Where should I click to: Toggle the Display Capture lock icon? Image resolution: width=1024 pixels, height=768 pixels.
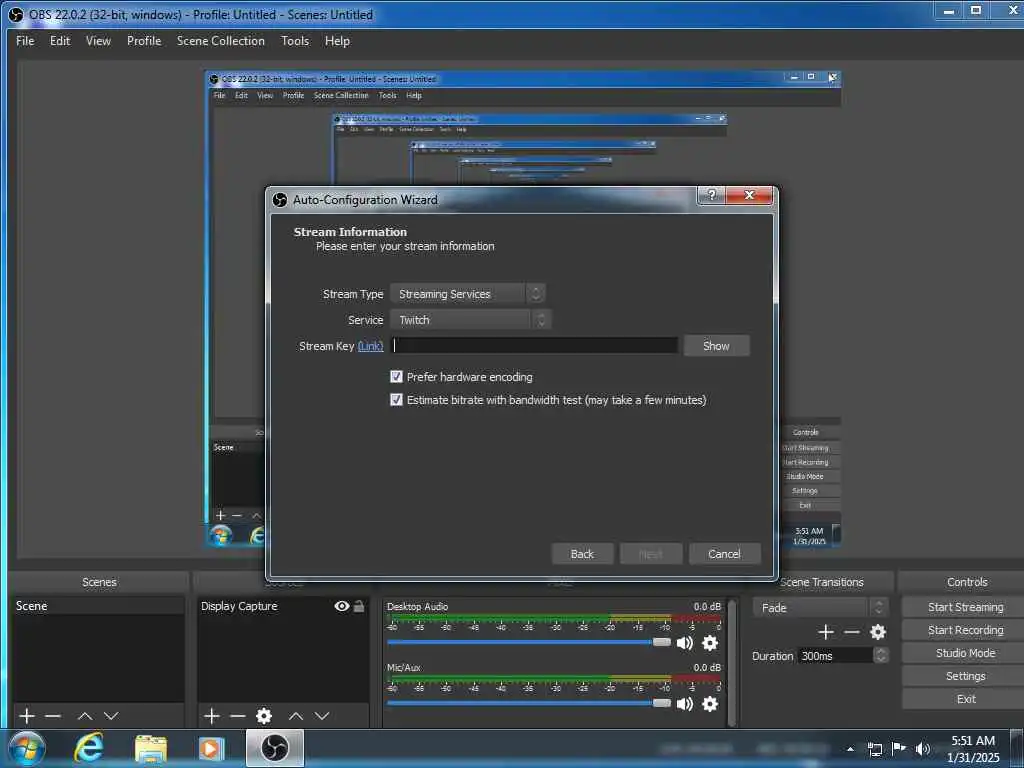[359, 606]
